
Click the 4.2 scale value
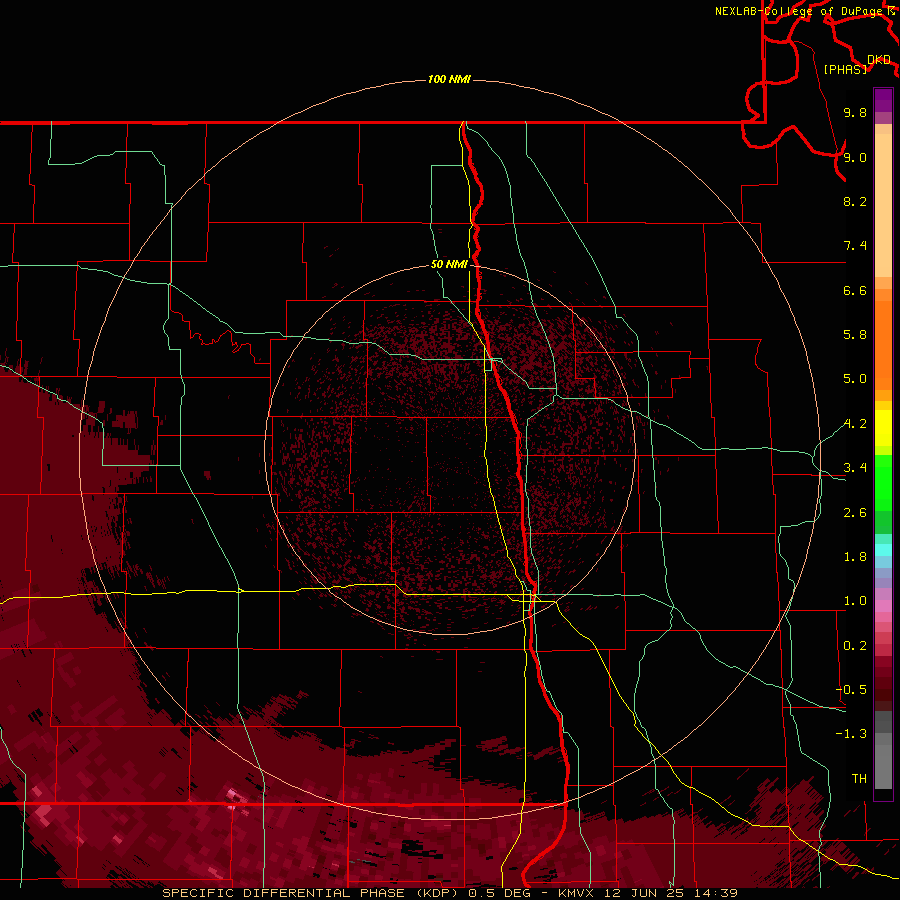[855, 424]
